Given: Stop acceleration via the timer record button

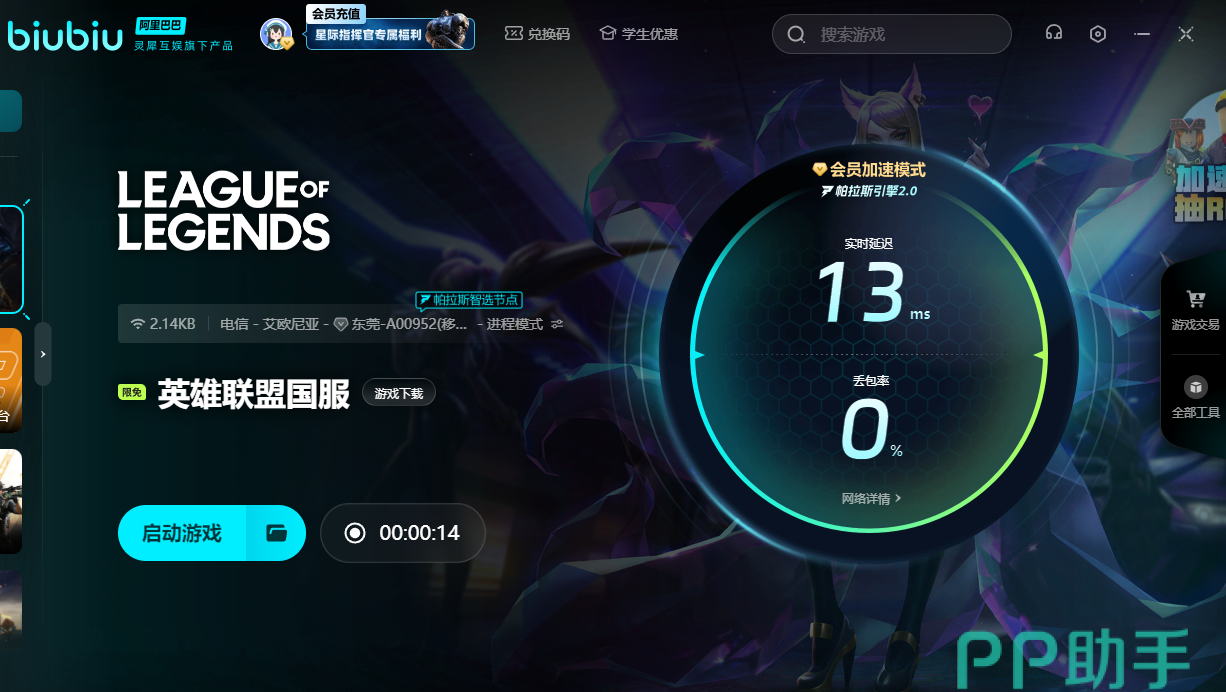Looking at the screenshot, I should pyautogui.click(x=355, y=533).
